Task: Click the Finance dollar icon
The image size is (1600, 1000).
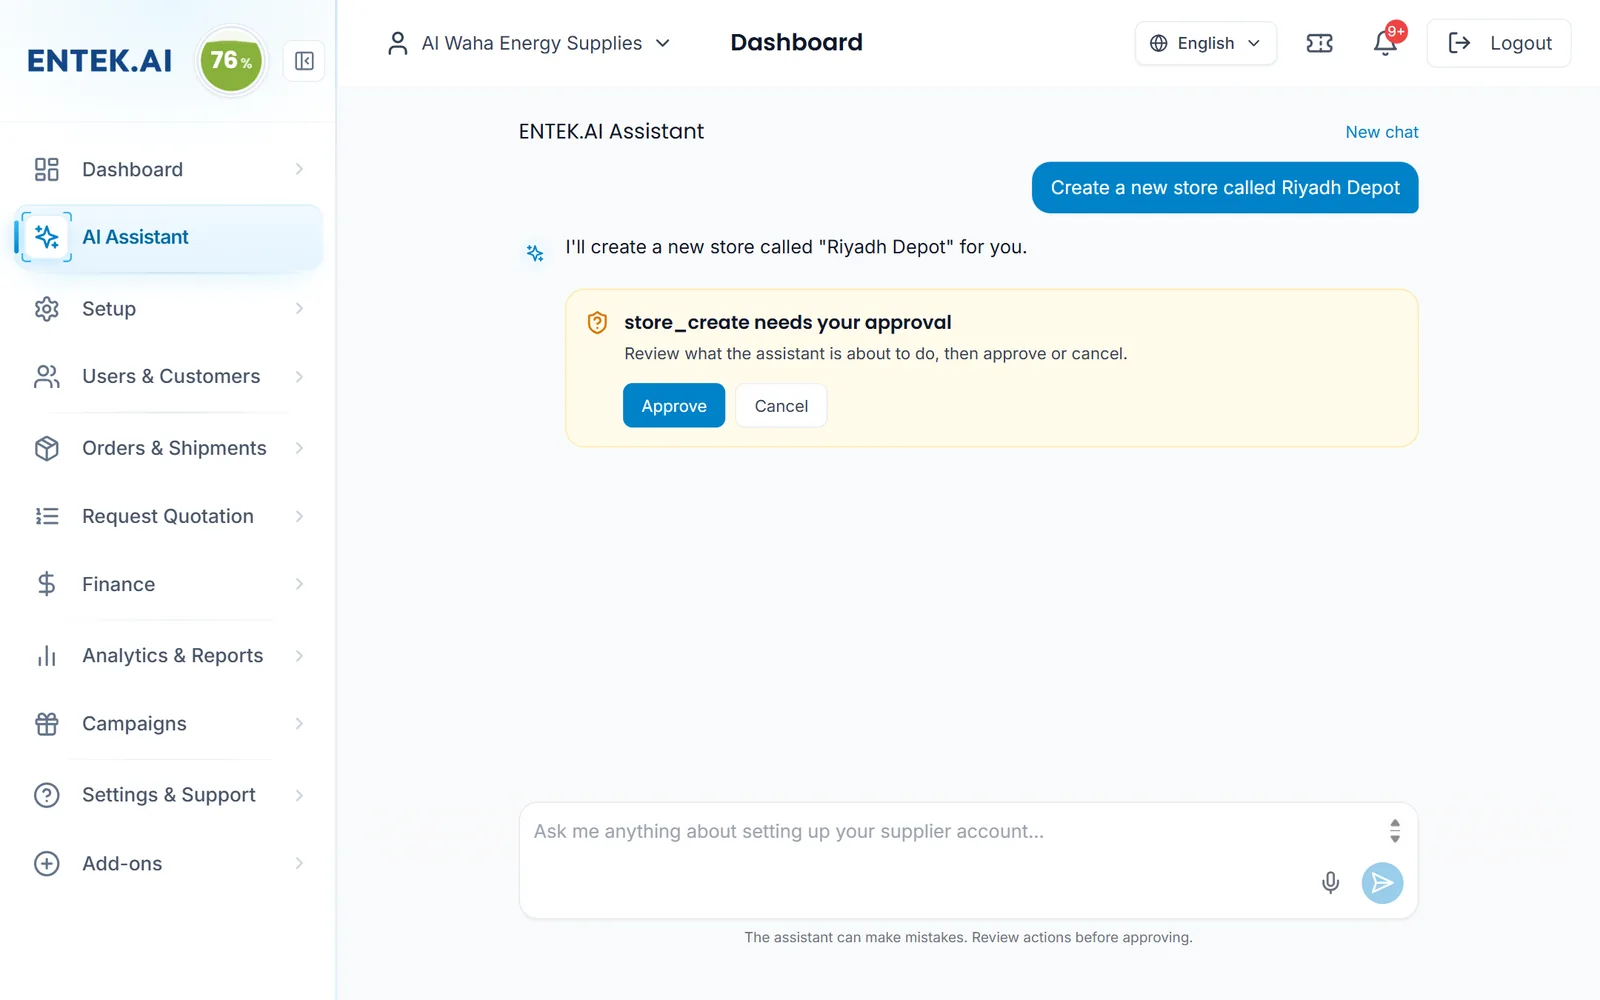Action: click(x=47, y=584)
